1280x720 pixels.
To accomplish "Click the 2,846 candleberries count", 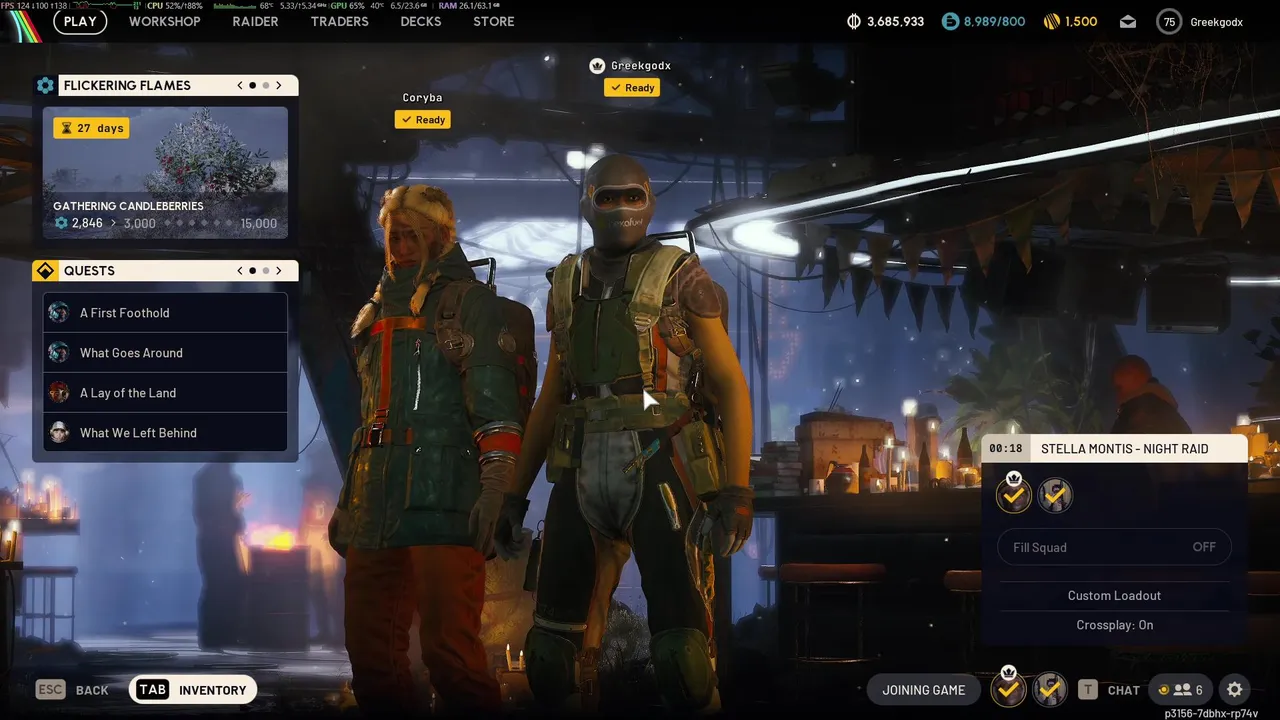I will (87, 224).
